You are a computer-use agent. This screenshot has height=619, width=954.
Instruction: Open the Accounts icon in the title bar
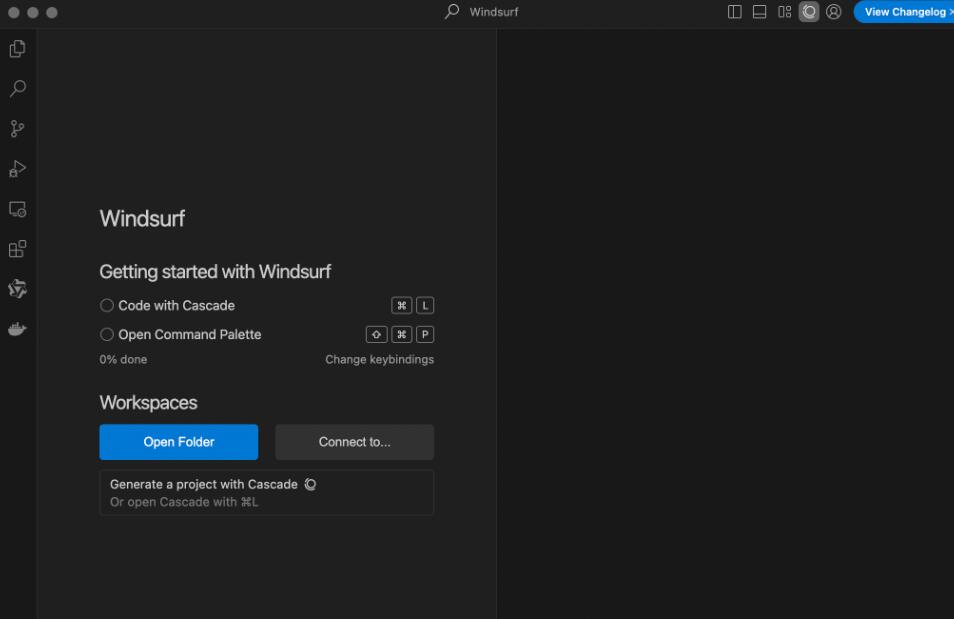833,12
